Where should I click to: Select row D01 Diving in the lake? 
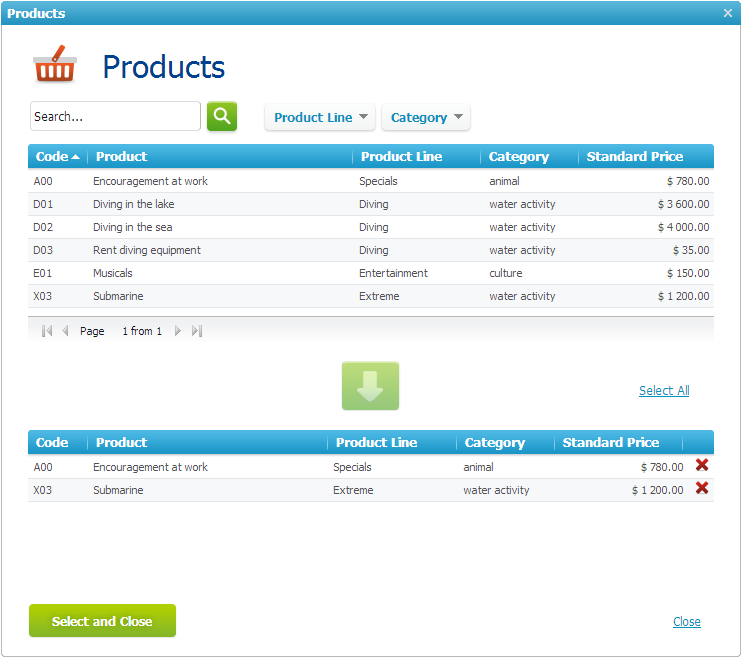371,204
